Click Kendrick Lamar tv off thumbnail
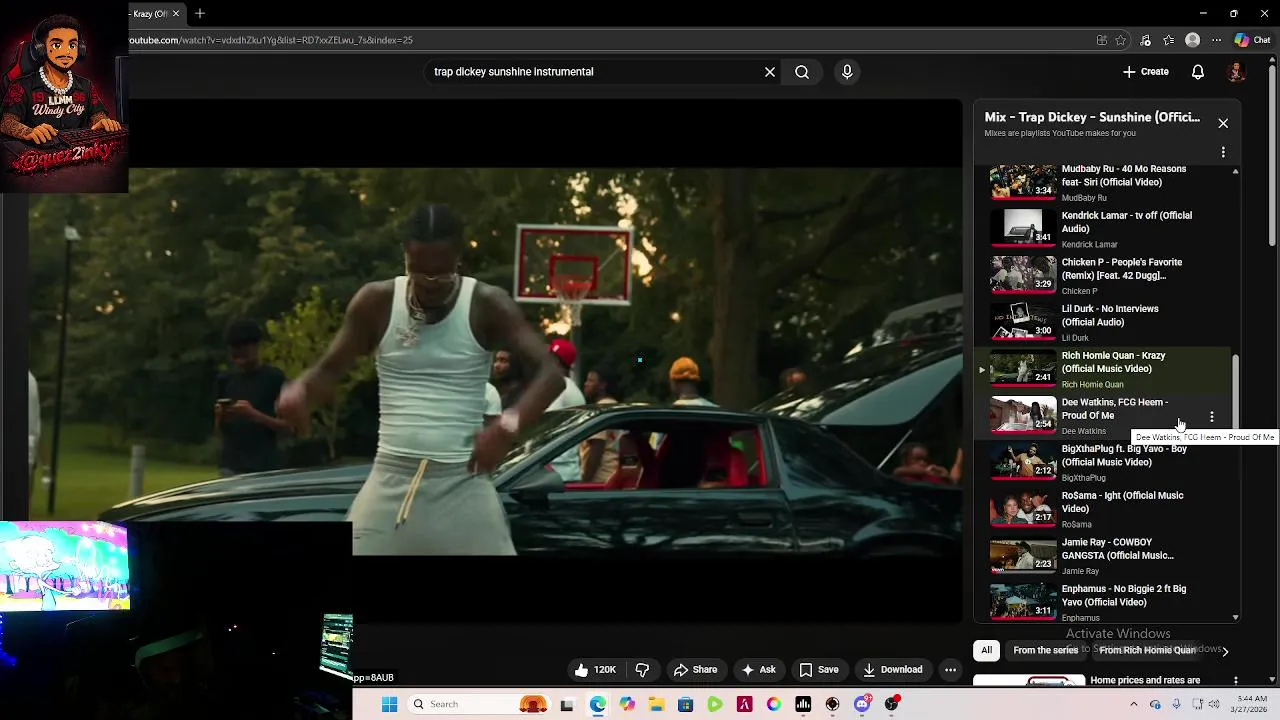This screenshot has width=1280, height=720. 1023,227
